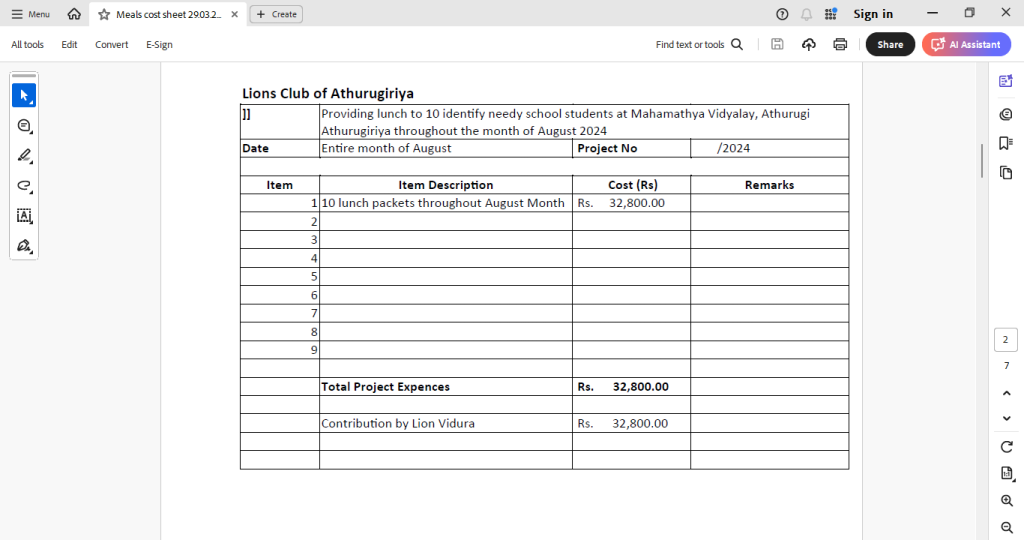Click the vertical scrollbar thumb
The width and height of the screenshot is (1024, 540).
pyautogui.click(x=982, y=161)
